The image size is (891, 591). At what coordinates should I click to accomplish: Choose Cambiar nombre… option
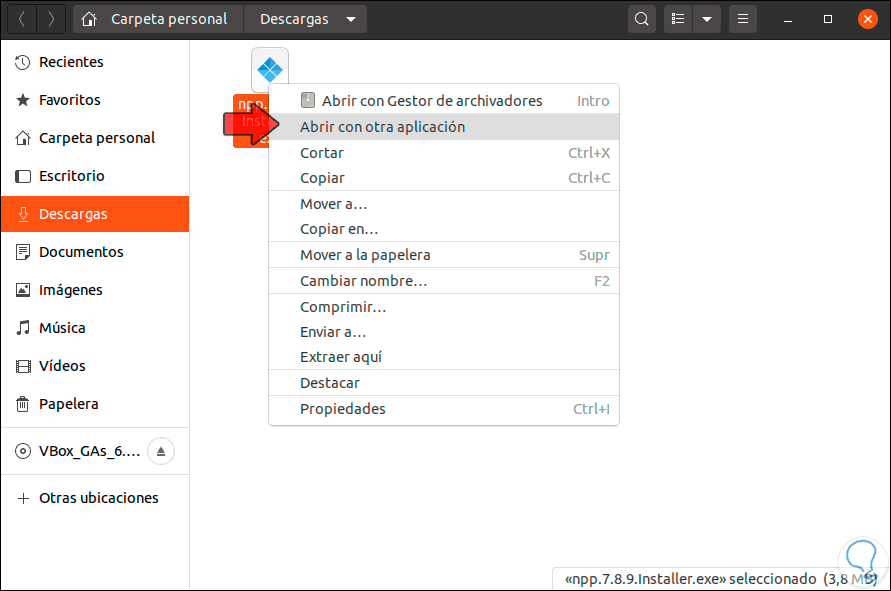pyautogui.click(x=444, y=281)
